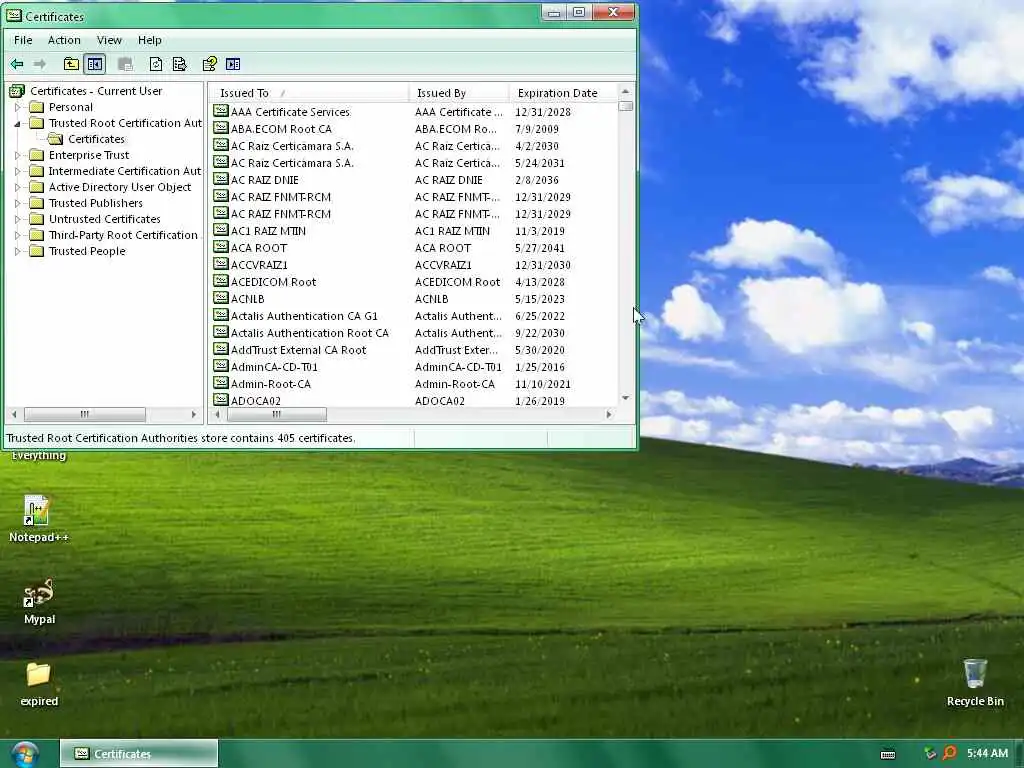Select the ADOCA02 certificate icon

(221, 400)
